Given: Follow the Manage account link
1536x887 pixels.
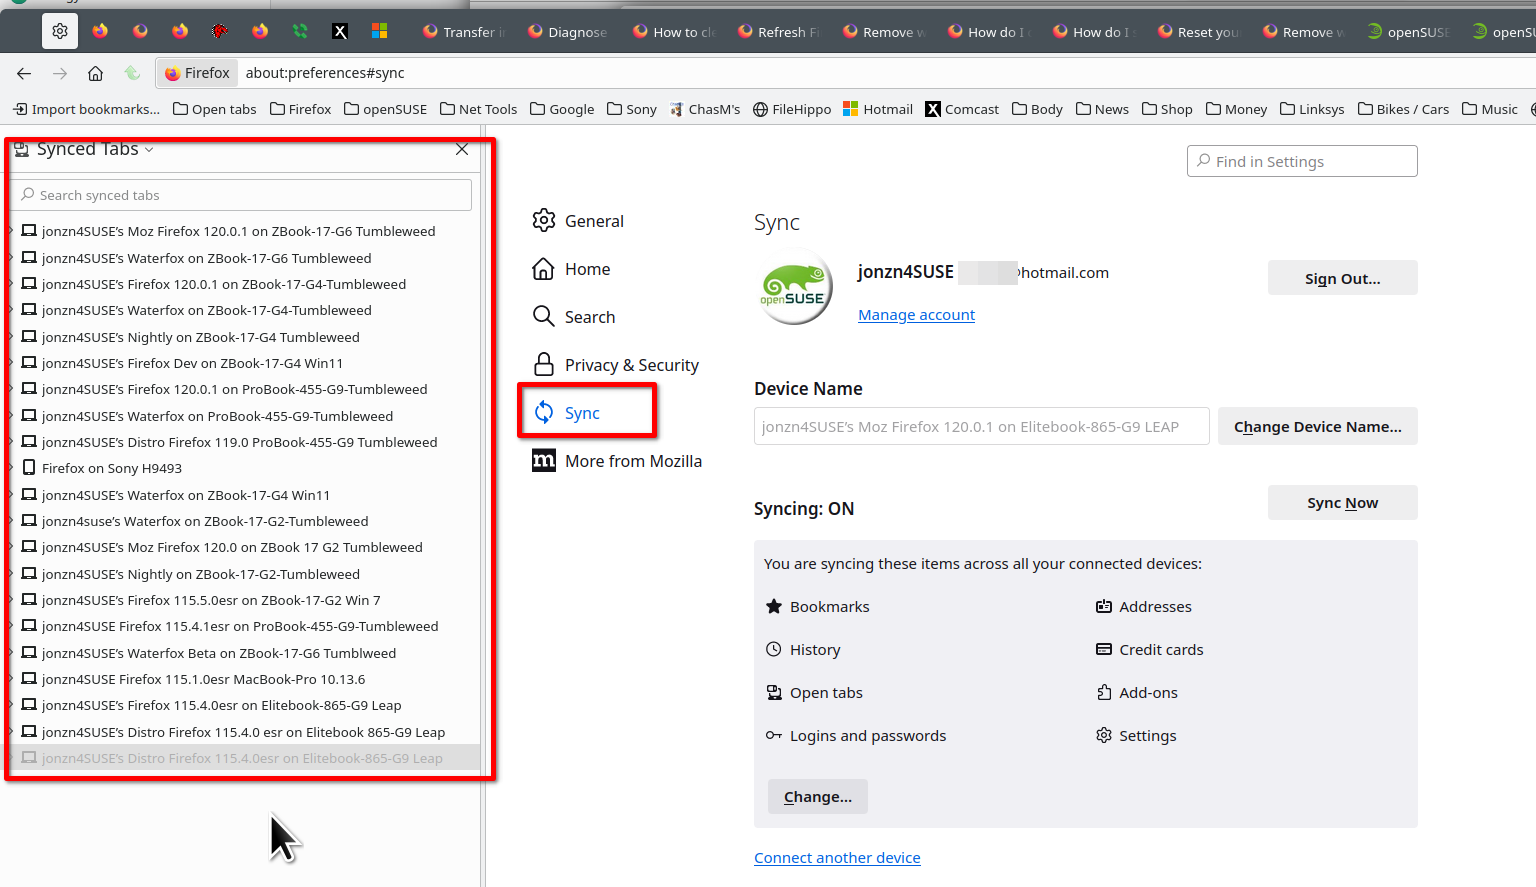Looking at the screenshot, I should [x=916, y=314].
